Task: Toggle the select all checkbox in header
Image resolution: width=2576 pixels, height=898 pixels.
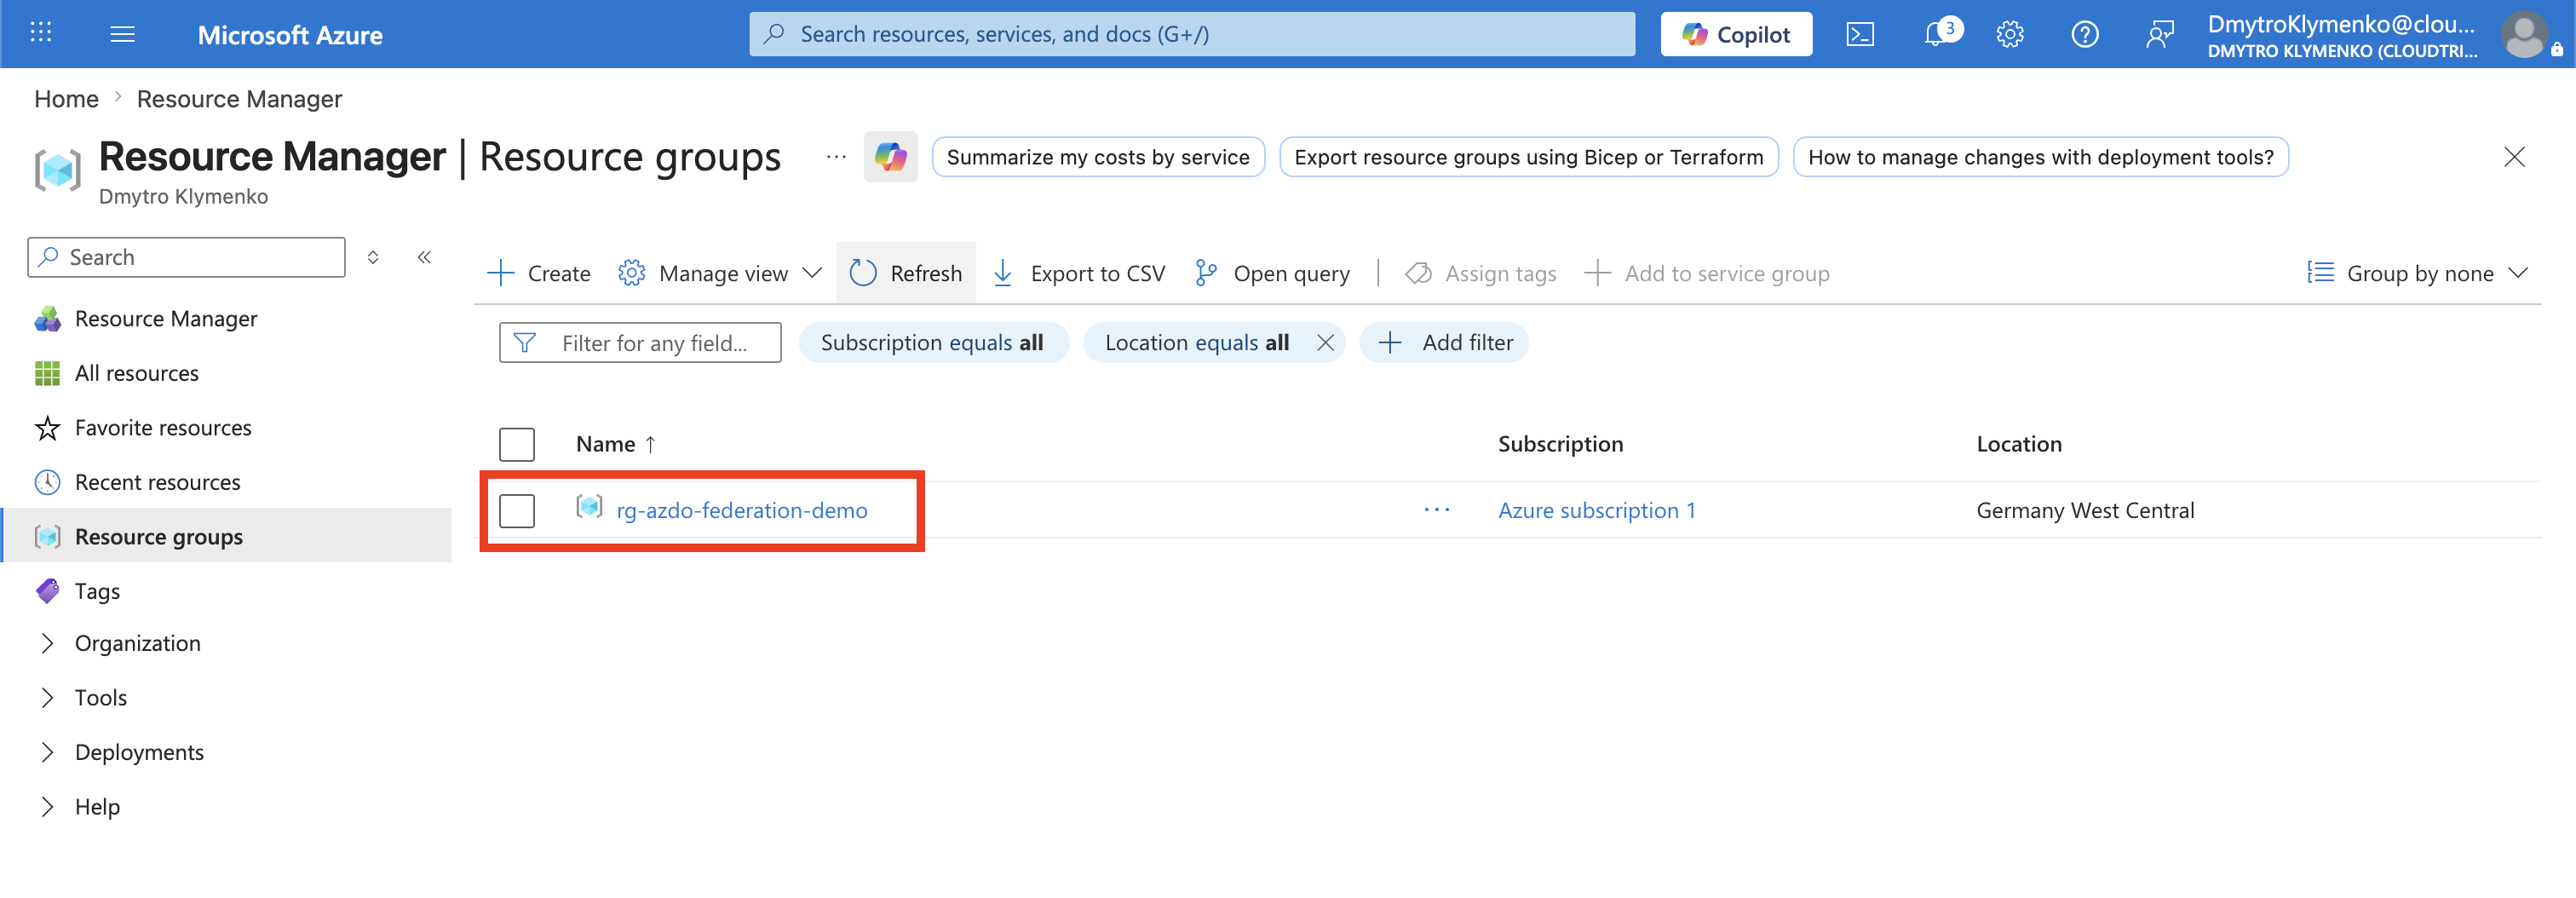Action: (x=517, y=444)
